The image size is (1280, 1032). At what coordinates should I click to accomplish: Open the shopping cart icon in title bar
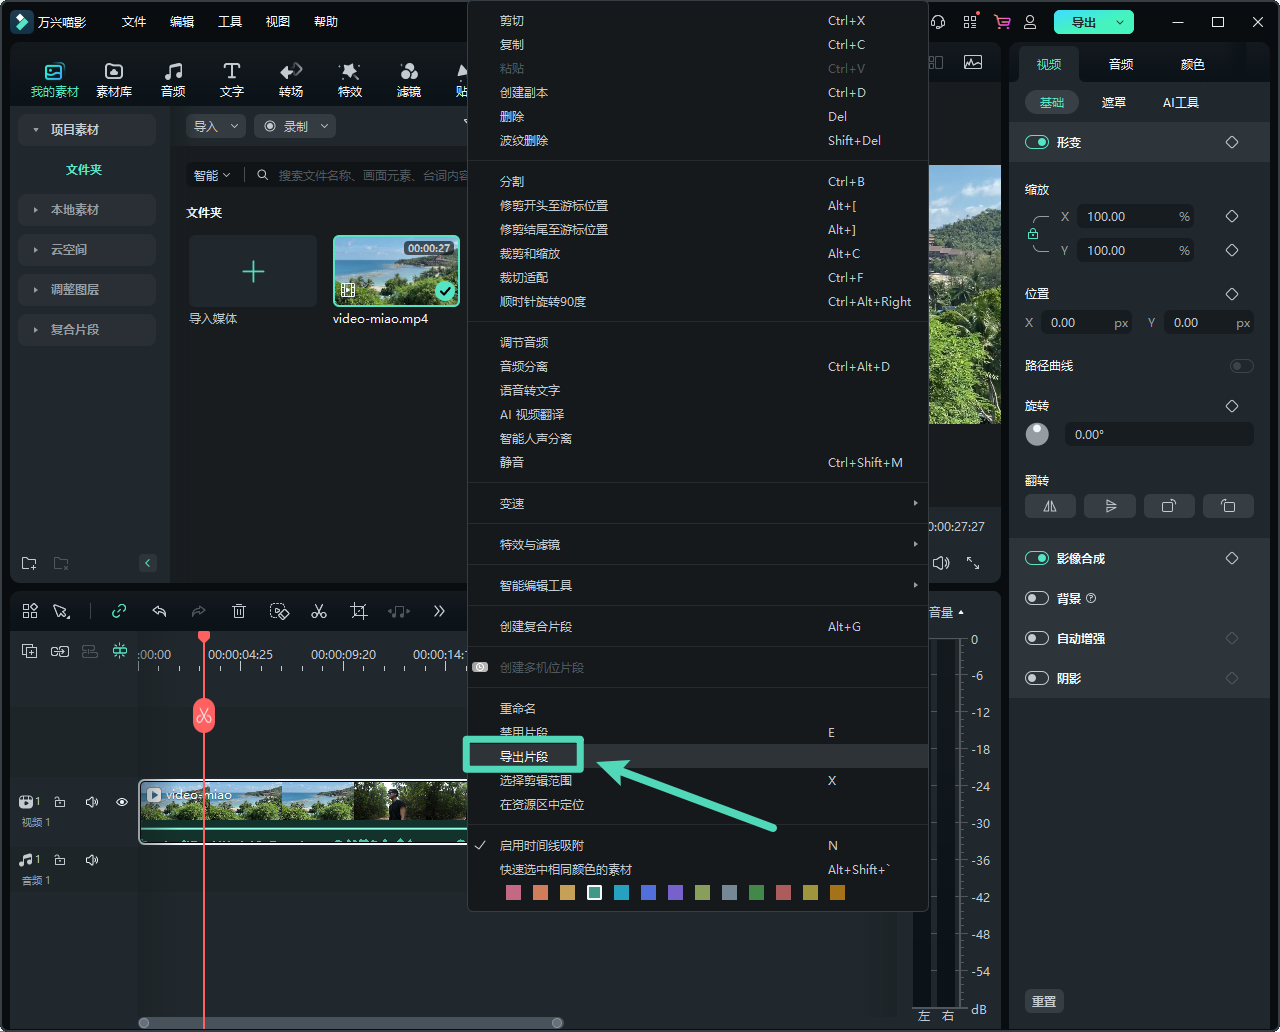[x=1001, y=22]
